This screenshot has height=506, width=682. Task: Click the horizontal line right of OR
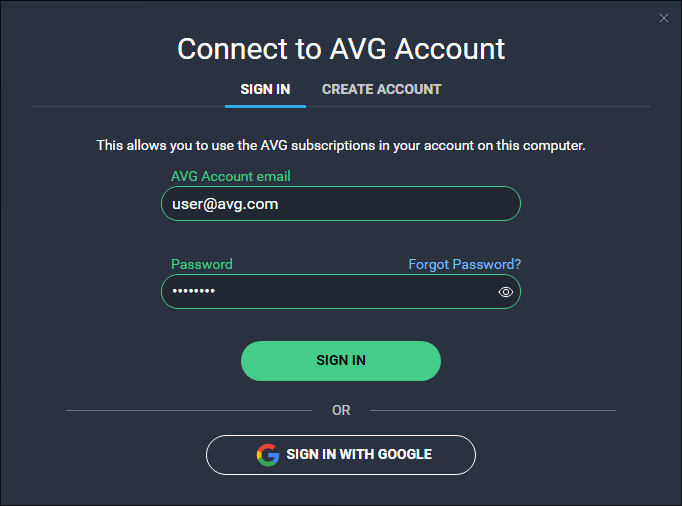click(x=493, y=410)
